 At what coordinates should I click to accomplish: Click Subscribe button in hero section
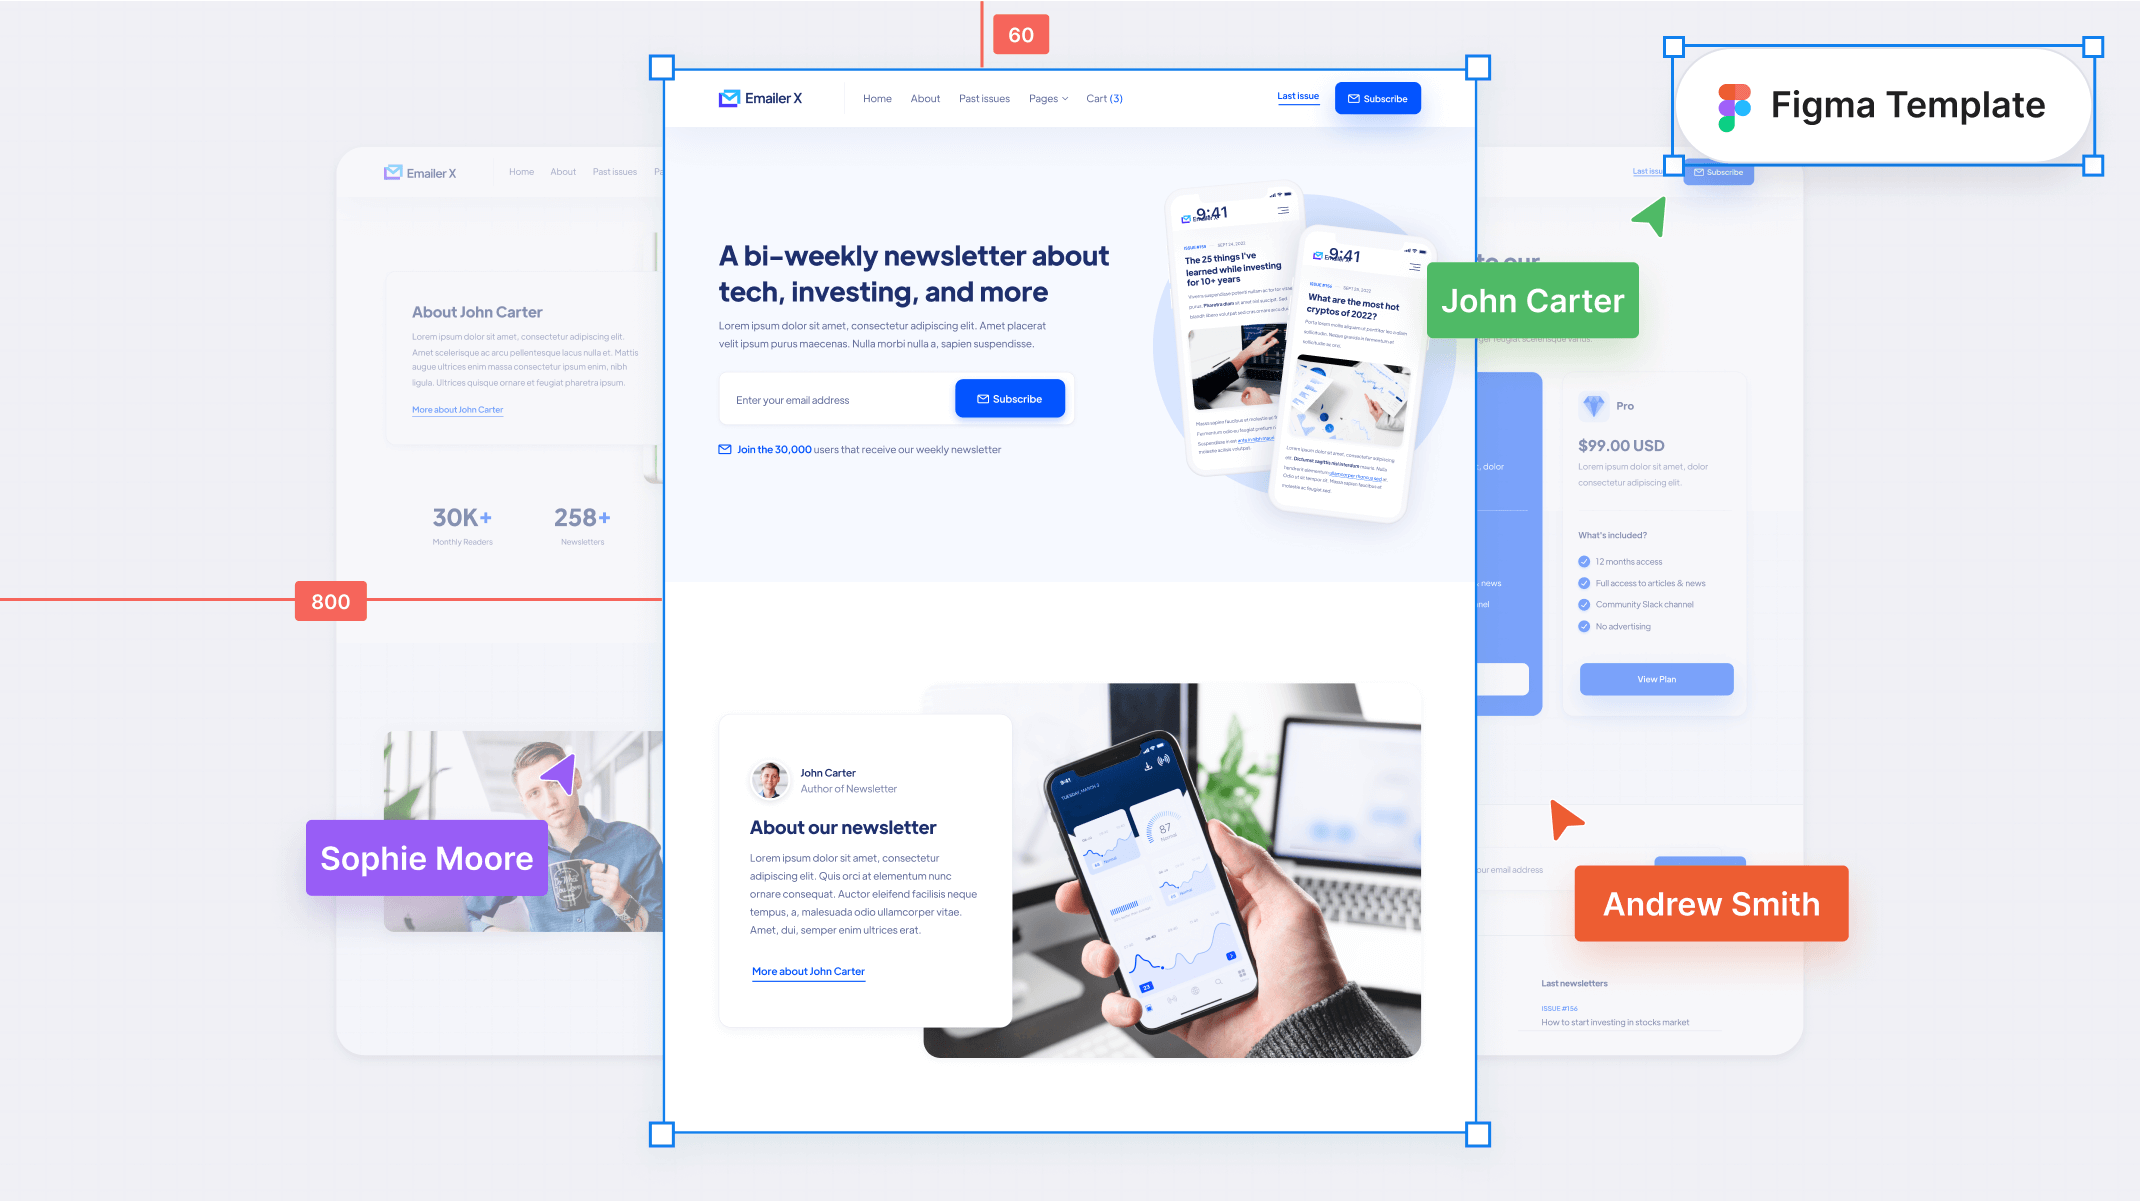(x=1010, y=397)
